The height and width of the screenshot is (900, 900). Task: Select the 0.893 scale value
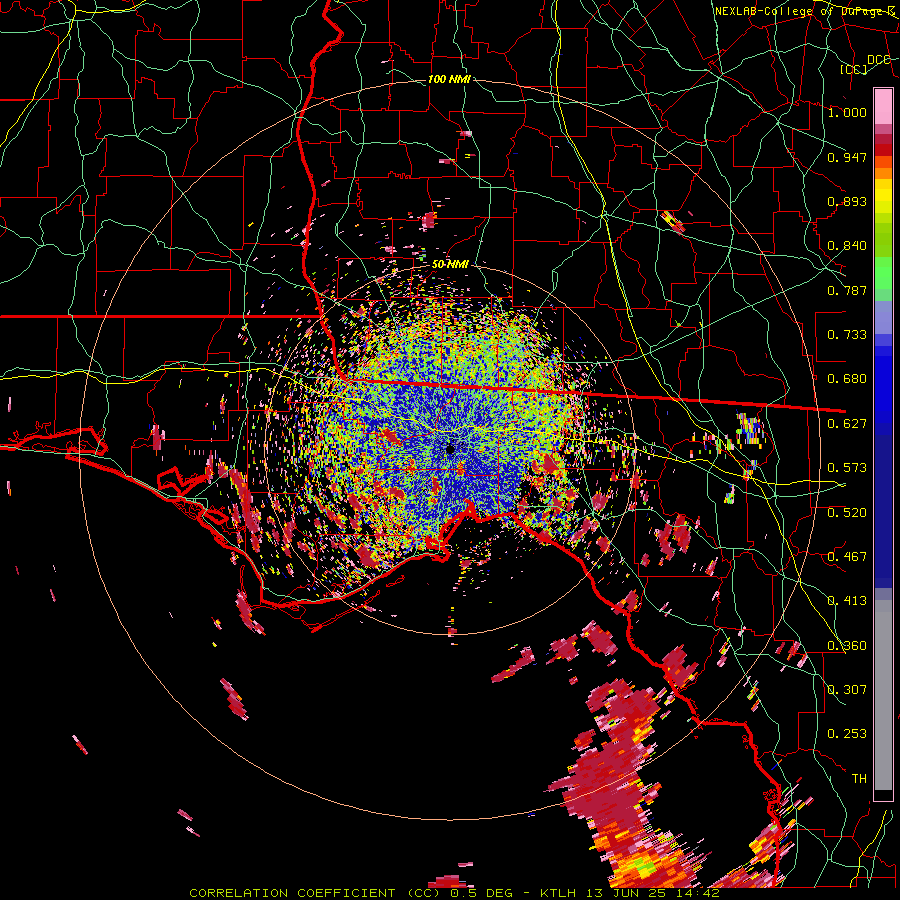[847, 201]
